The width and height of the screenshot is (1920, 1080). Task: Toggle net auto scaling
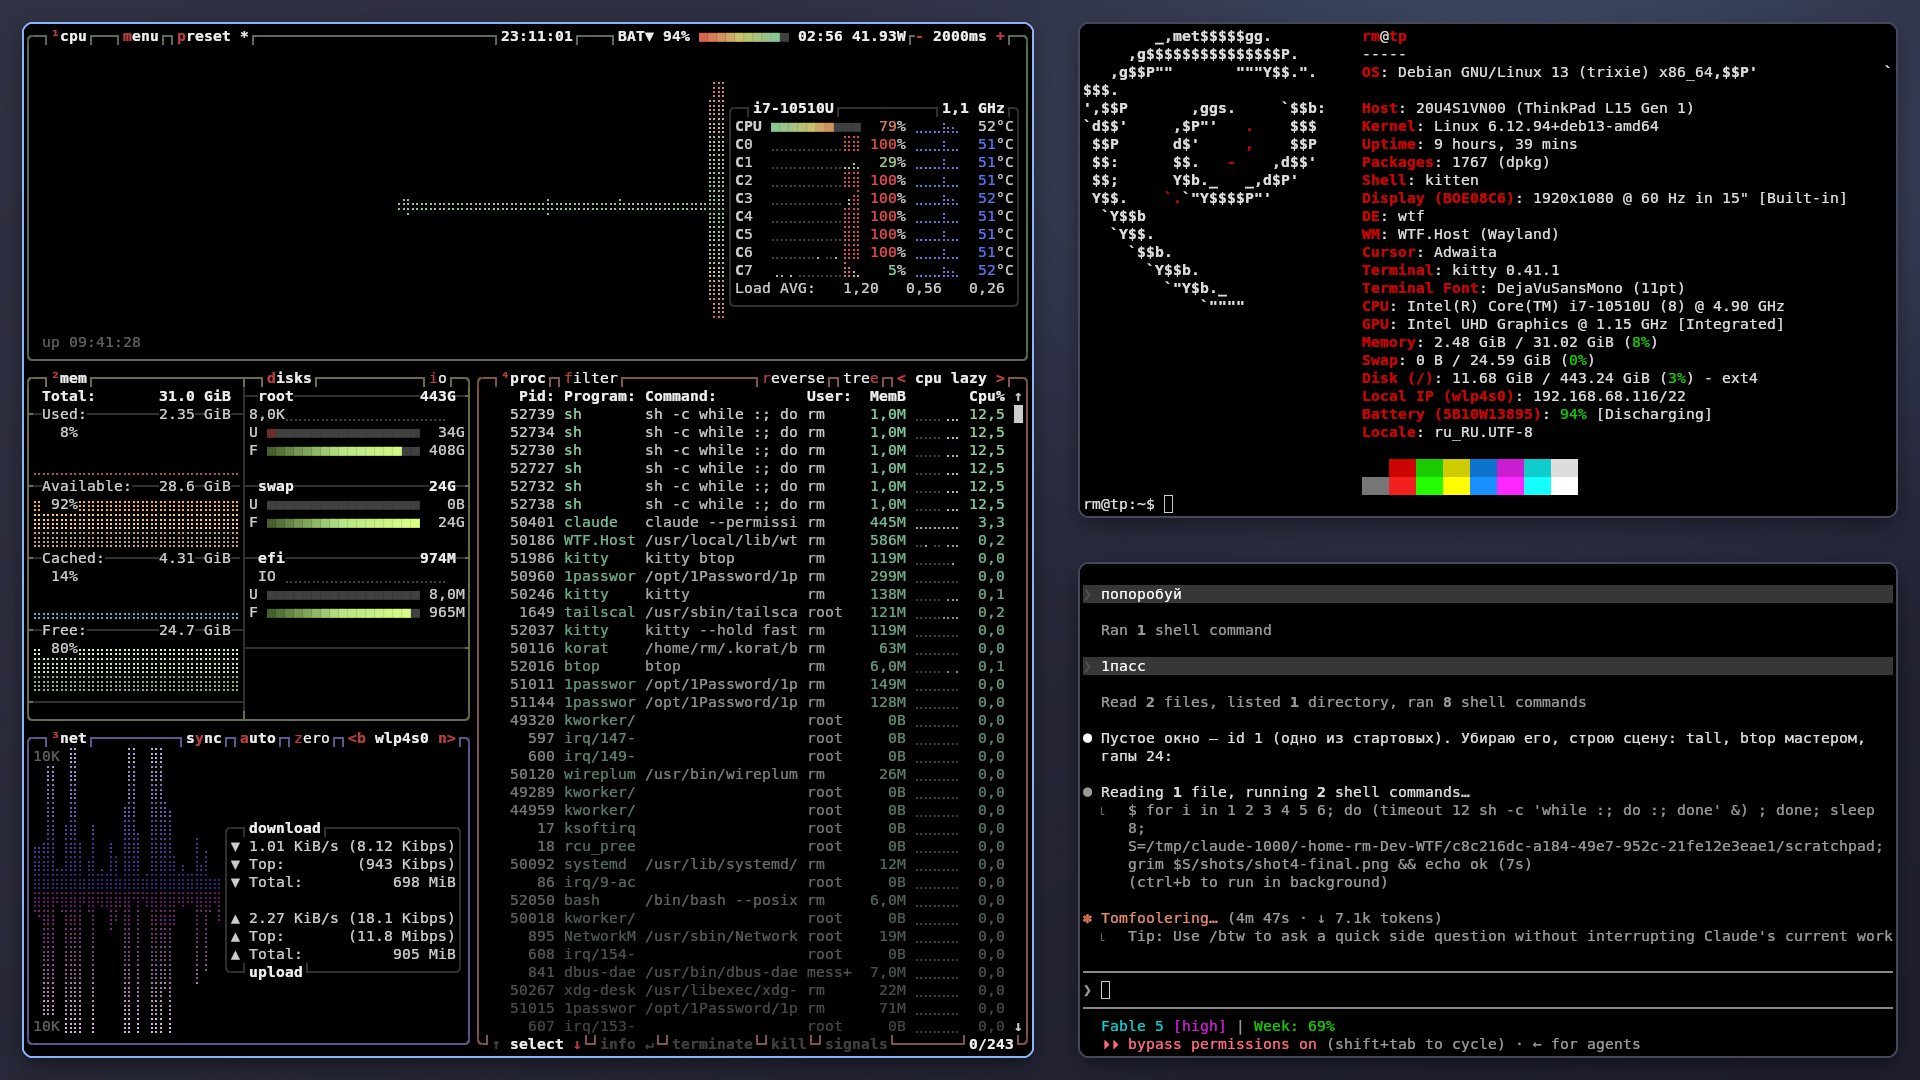click(258, 739)
